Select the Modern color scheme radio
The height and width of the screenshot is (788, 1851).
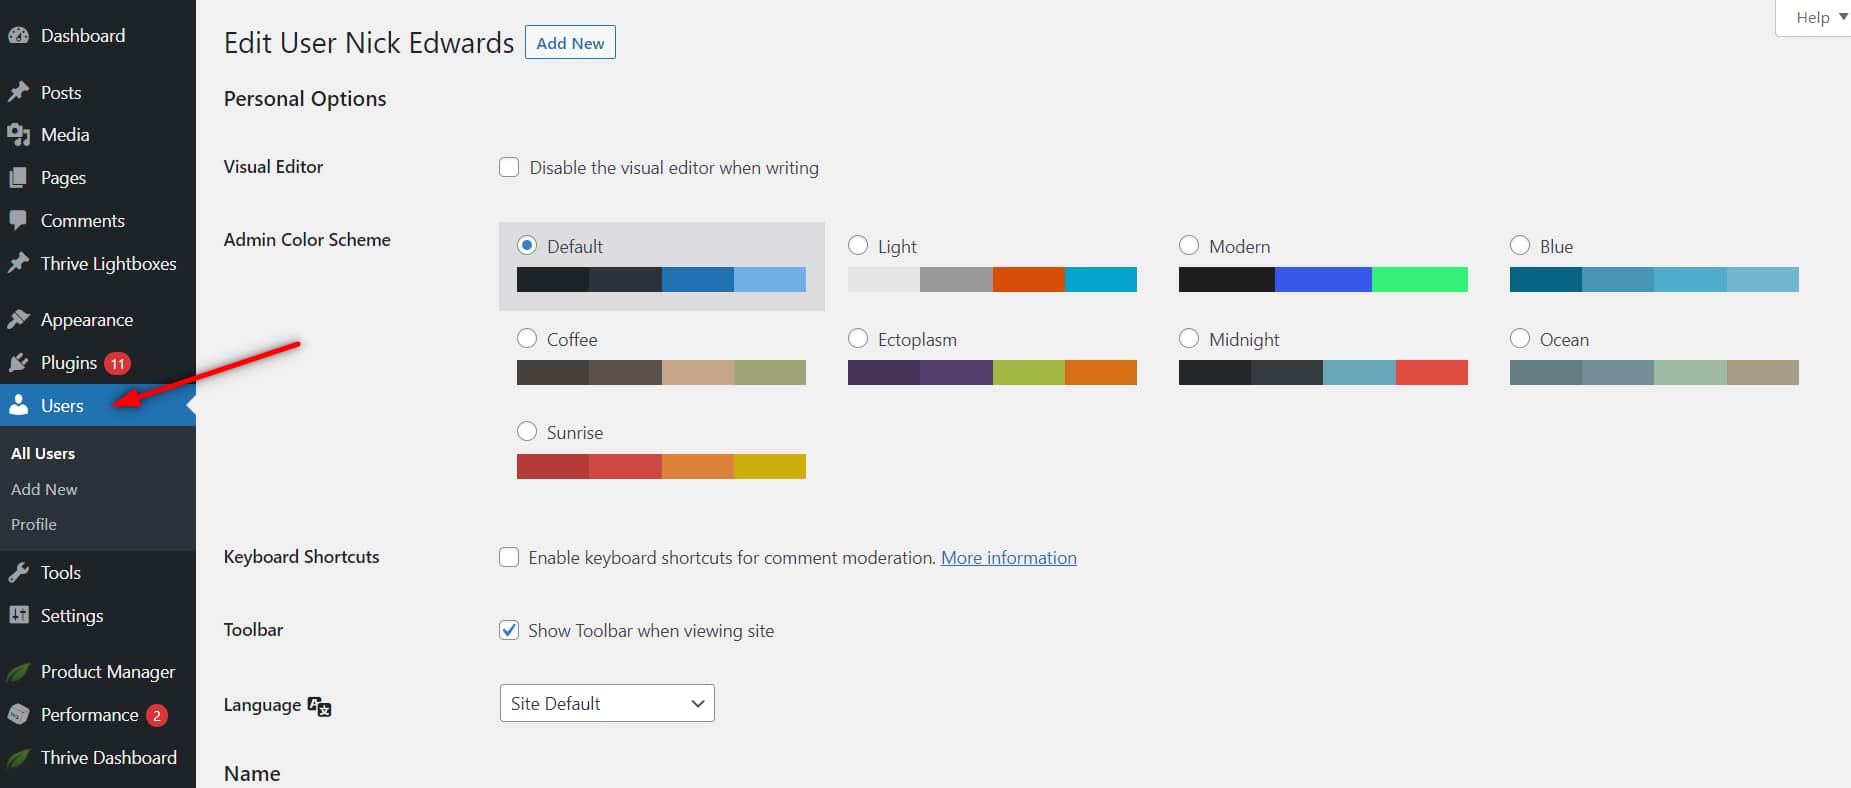coord(1189,245)
